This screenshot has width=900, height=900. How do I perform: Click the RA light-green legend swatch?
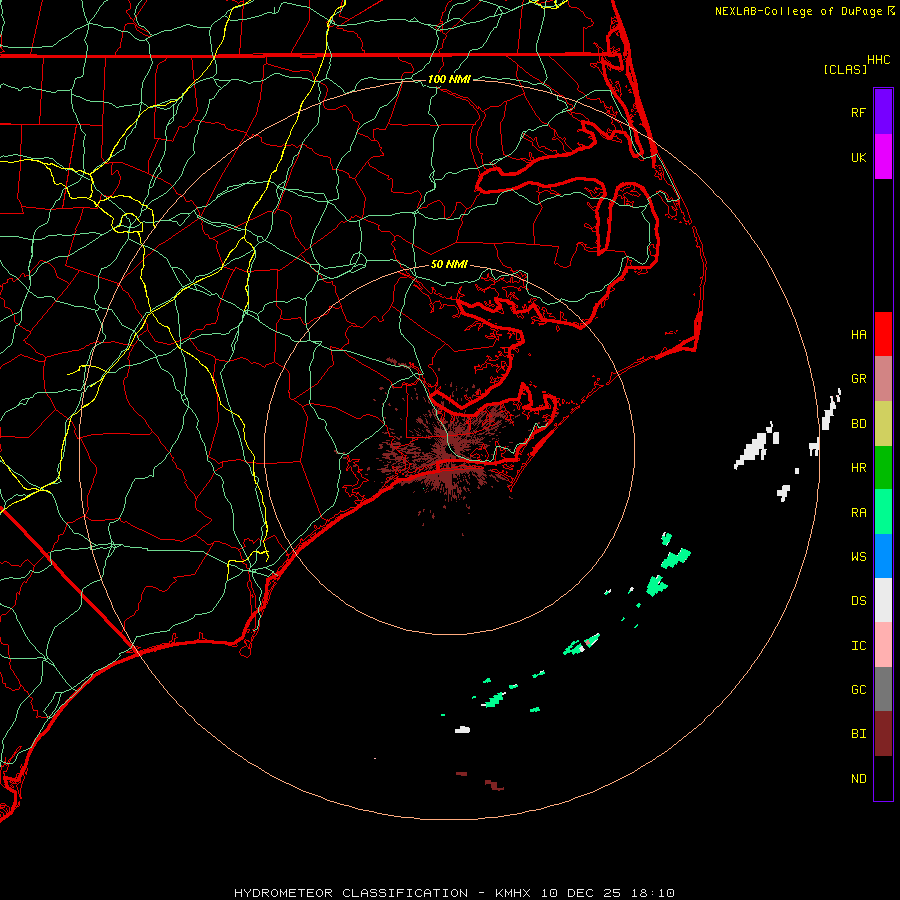[x=883, y=512]
